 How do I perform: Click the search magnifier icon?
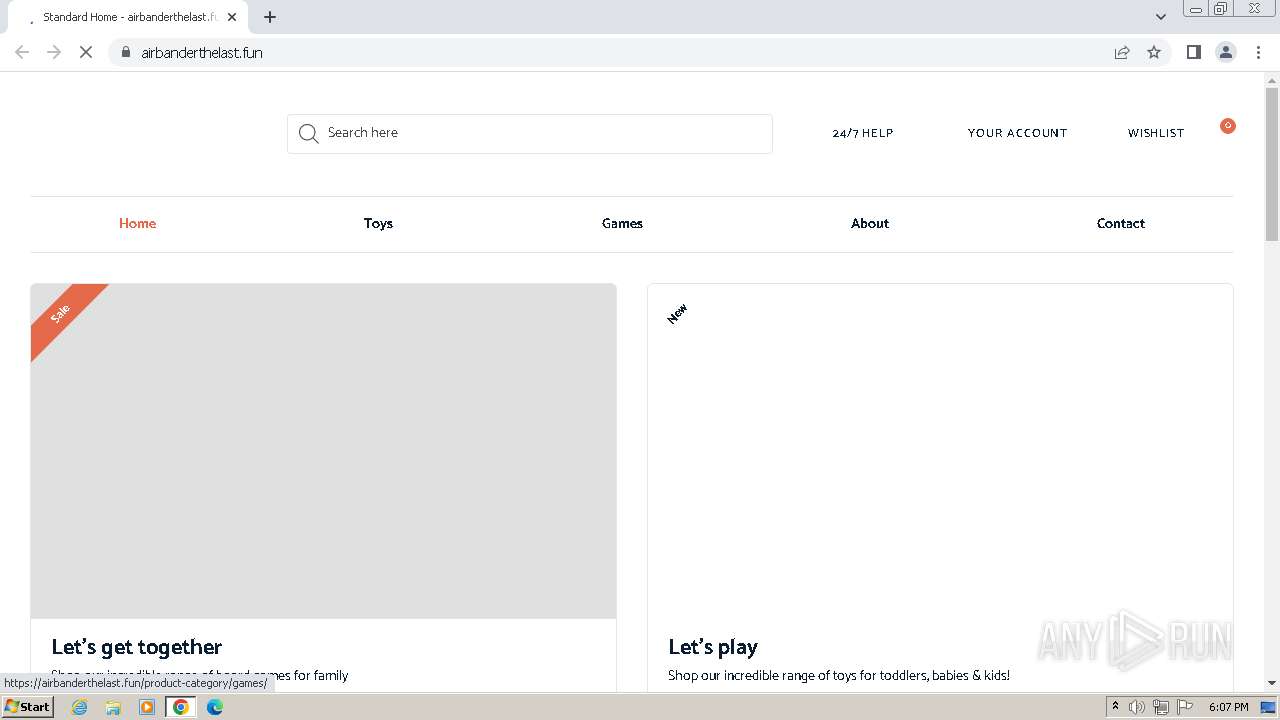tap(308, 133)
